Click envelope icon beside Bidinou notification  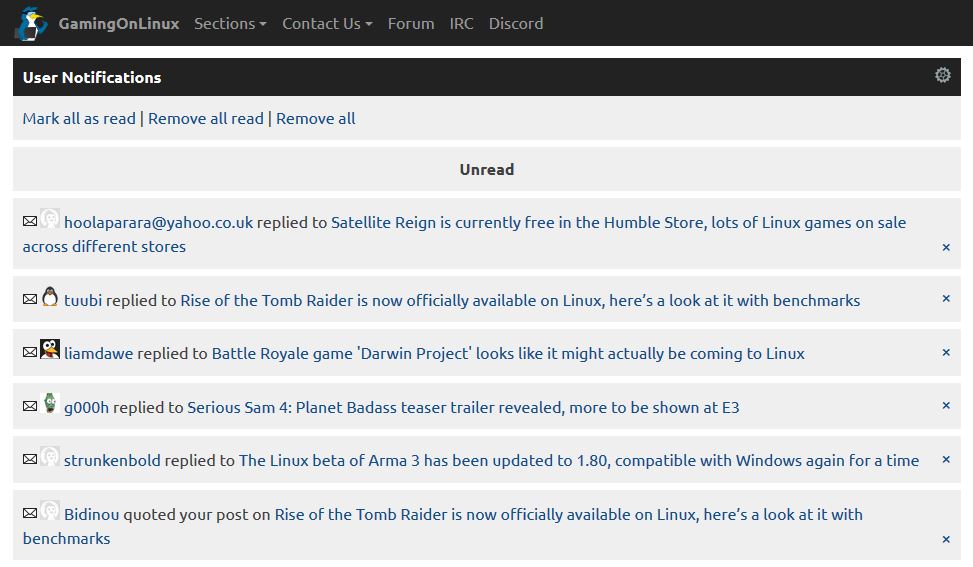tap(30, 513)
